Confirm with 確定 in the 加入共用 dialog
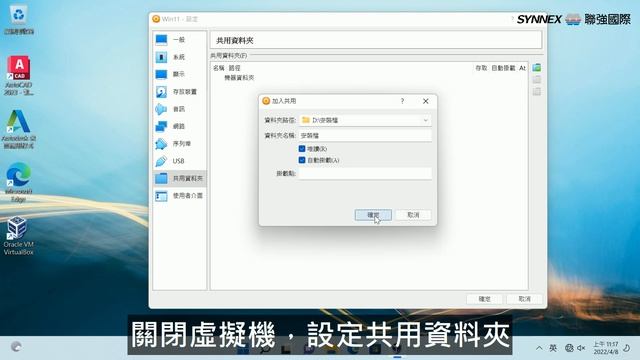 click(x=373, y=215)
